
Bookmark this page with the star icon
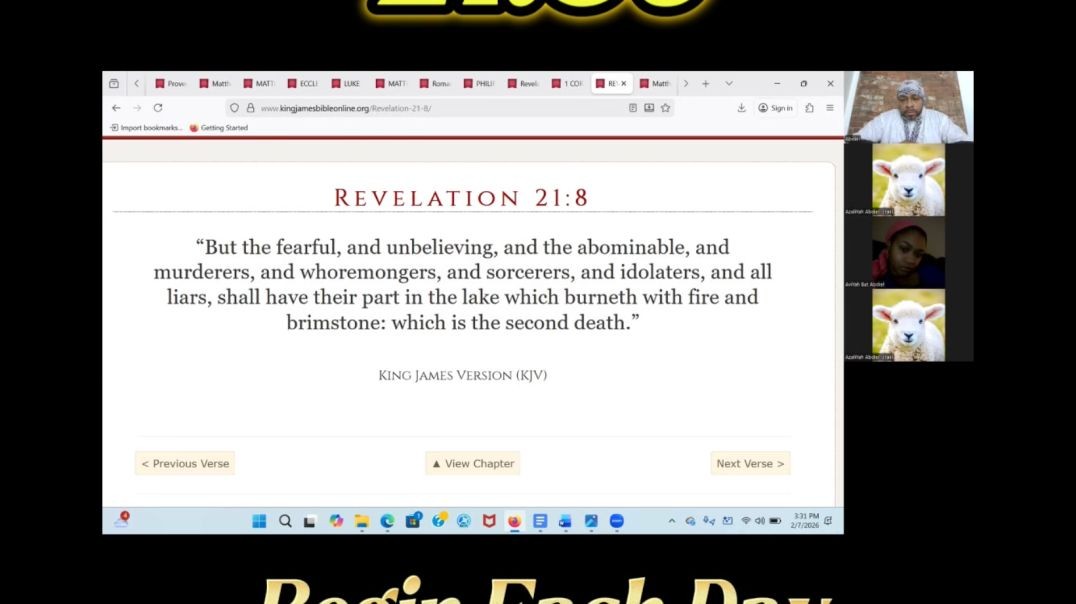tap(665, 108)
